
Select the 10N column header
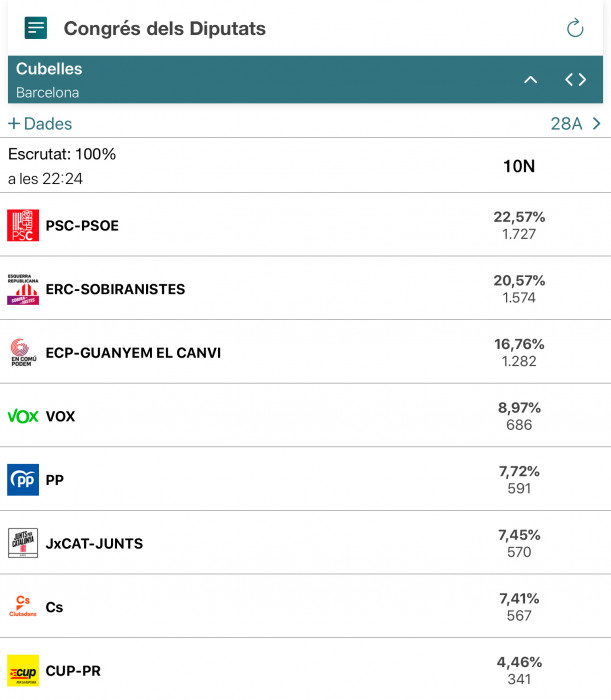(519, 166)
